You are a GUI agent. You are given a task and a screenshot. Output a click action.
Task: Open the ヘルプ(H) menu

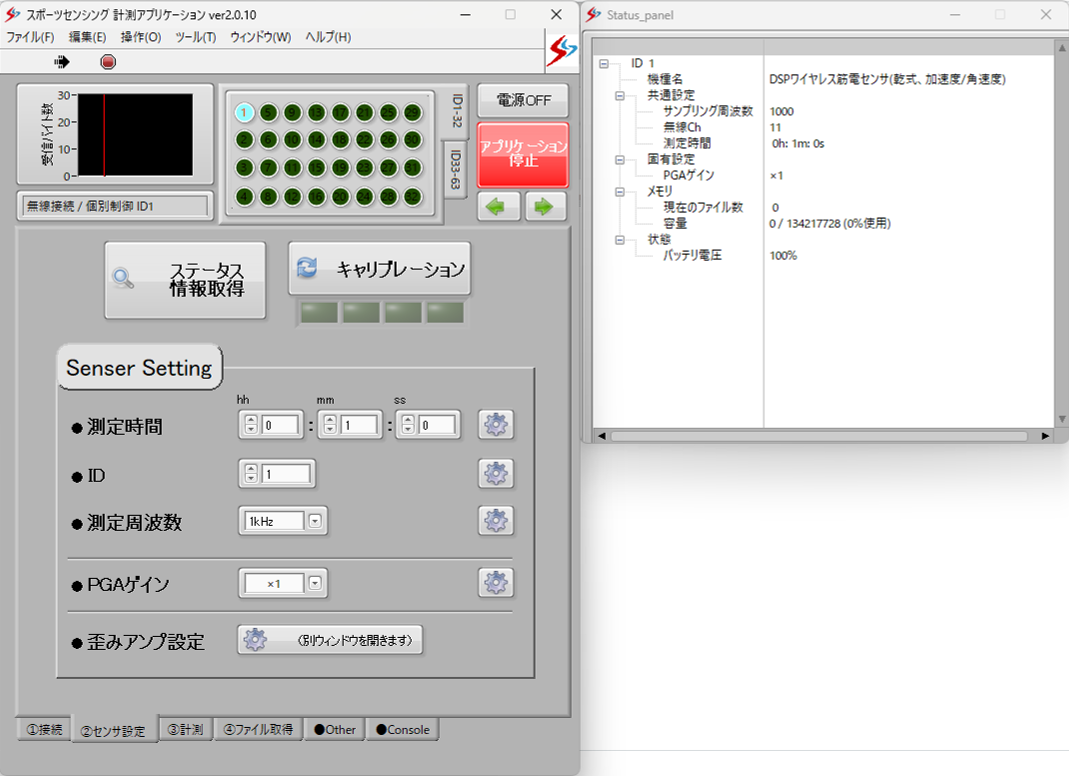[x=328, y=37]
